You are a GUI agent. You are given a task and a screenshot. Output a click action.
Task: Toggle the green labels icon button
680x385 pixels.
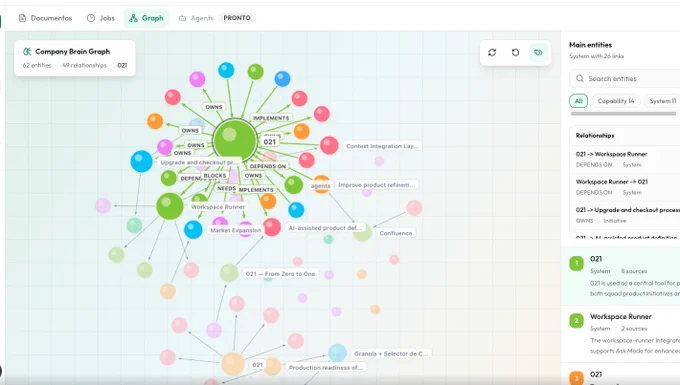click(x=538, y=52)
